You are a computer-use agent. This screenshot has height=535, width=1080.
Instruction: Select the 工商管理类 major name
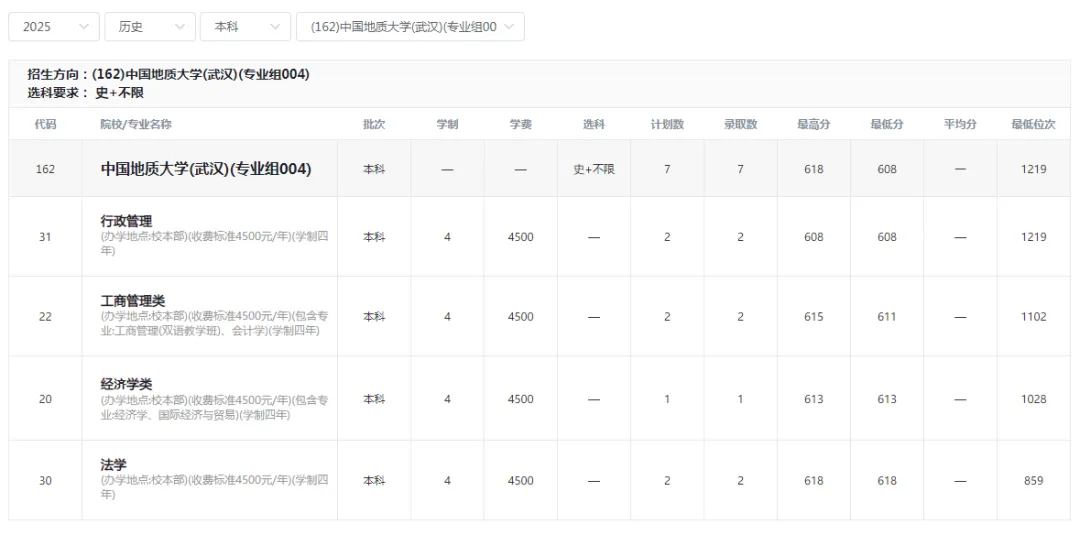[133, 301]
